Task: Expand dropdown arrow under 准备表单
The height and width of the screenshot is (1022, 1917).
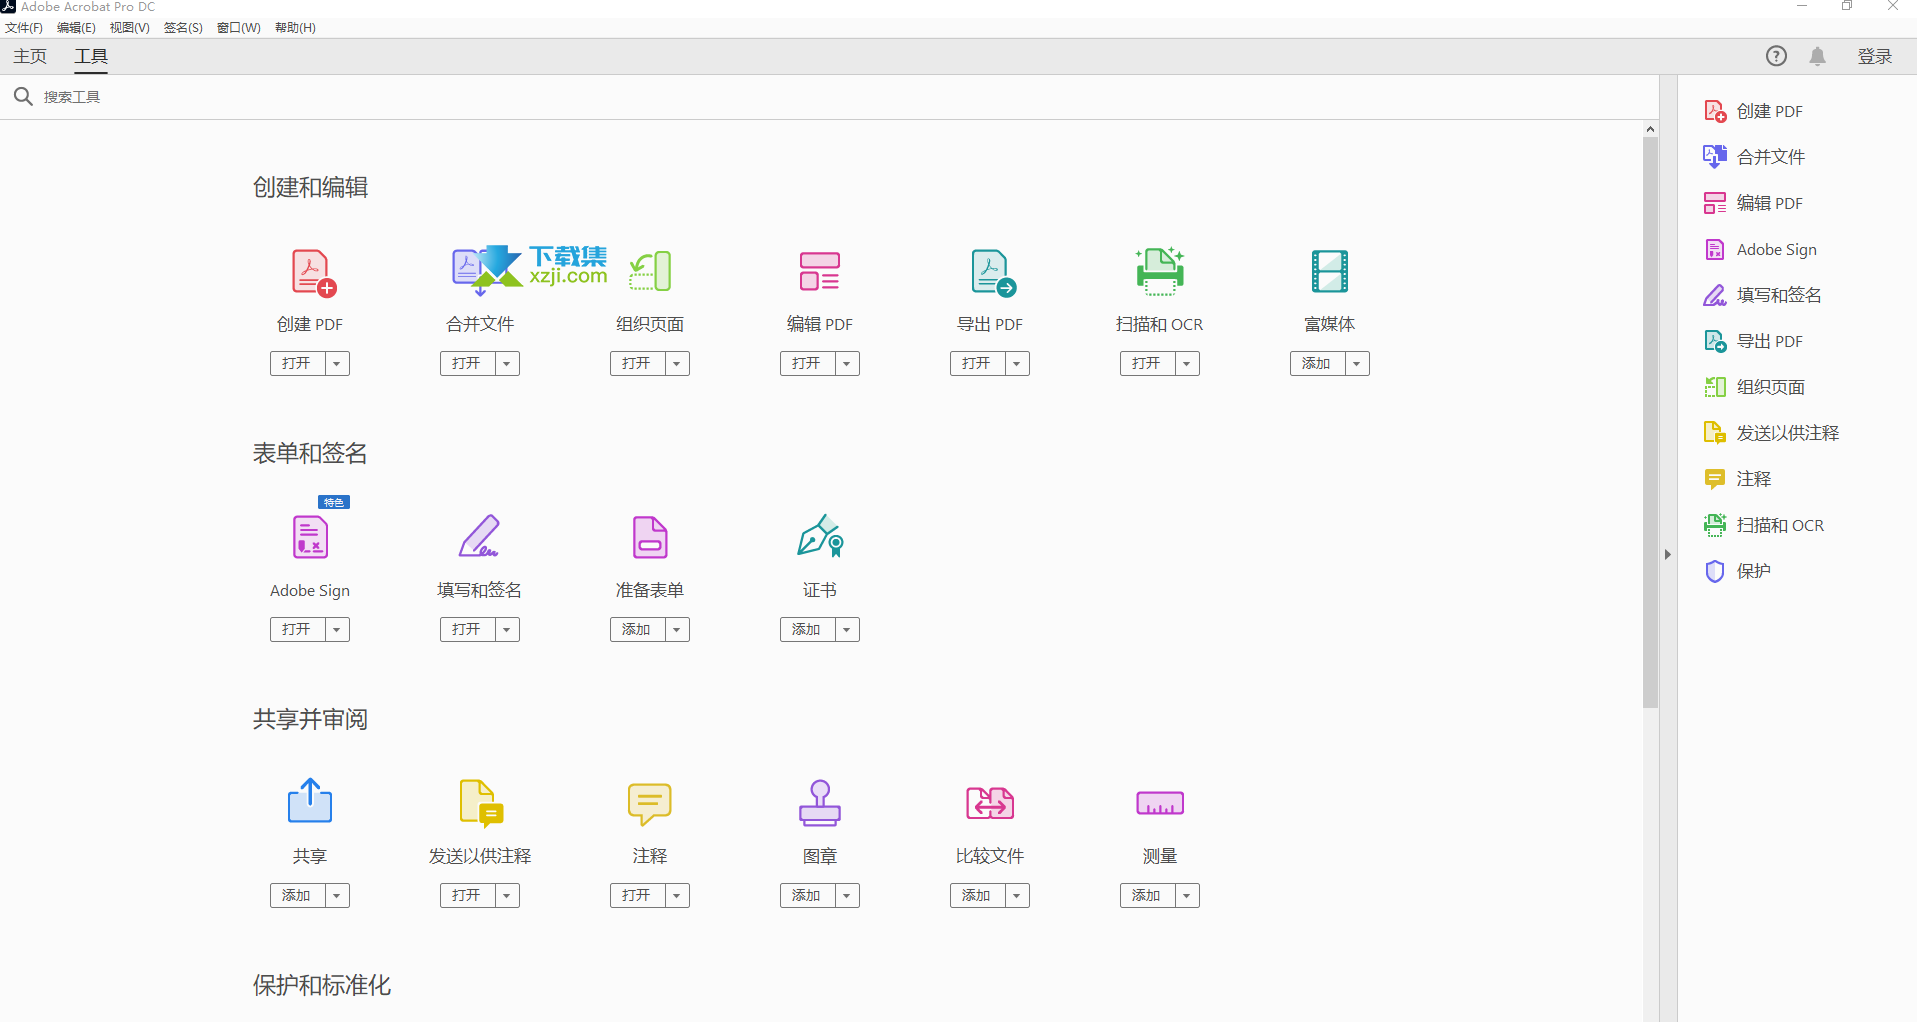Action: point(677,629)
